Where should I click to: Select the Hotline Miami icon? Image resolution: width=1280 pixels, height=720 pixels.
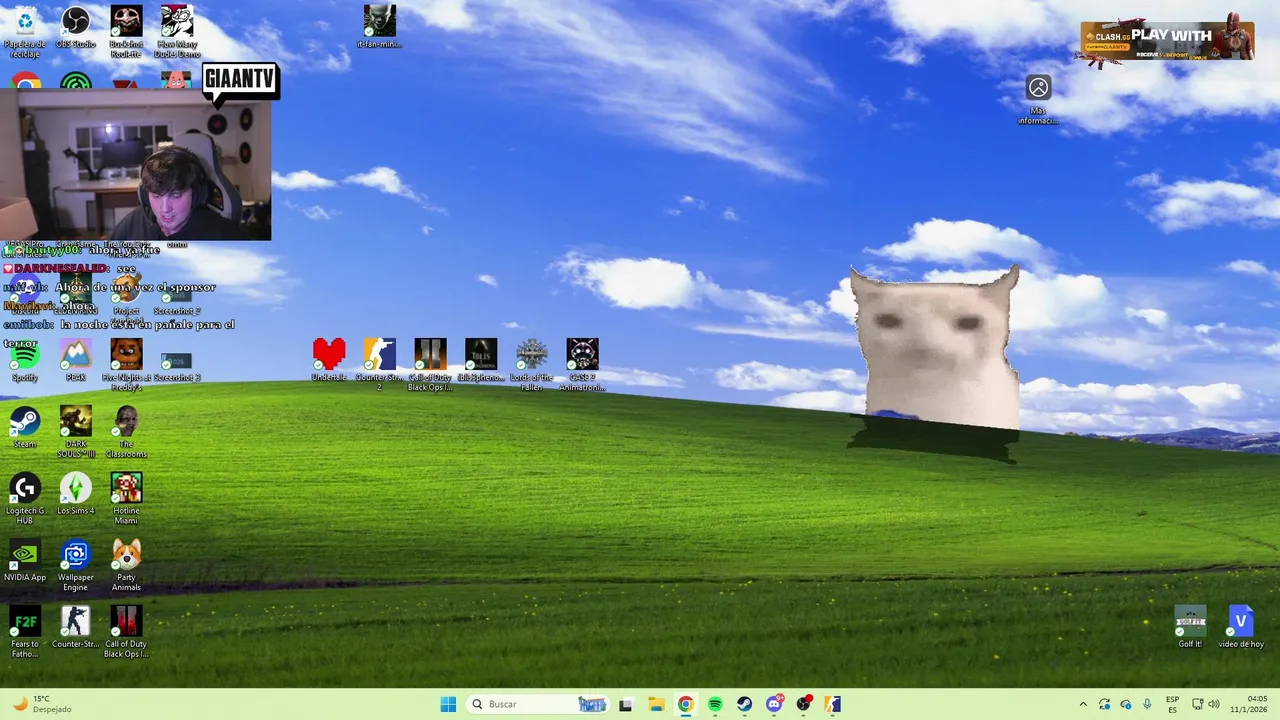126,498
